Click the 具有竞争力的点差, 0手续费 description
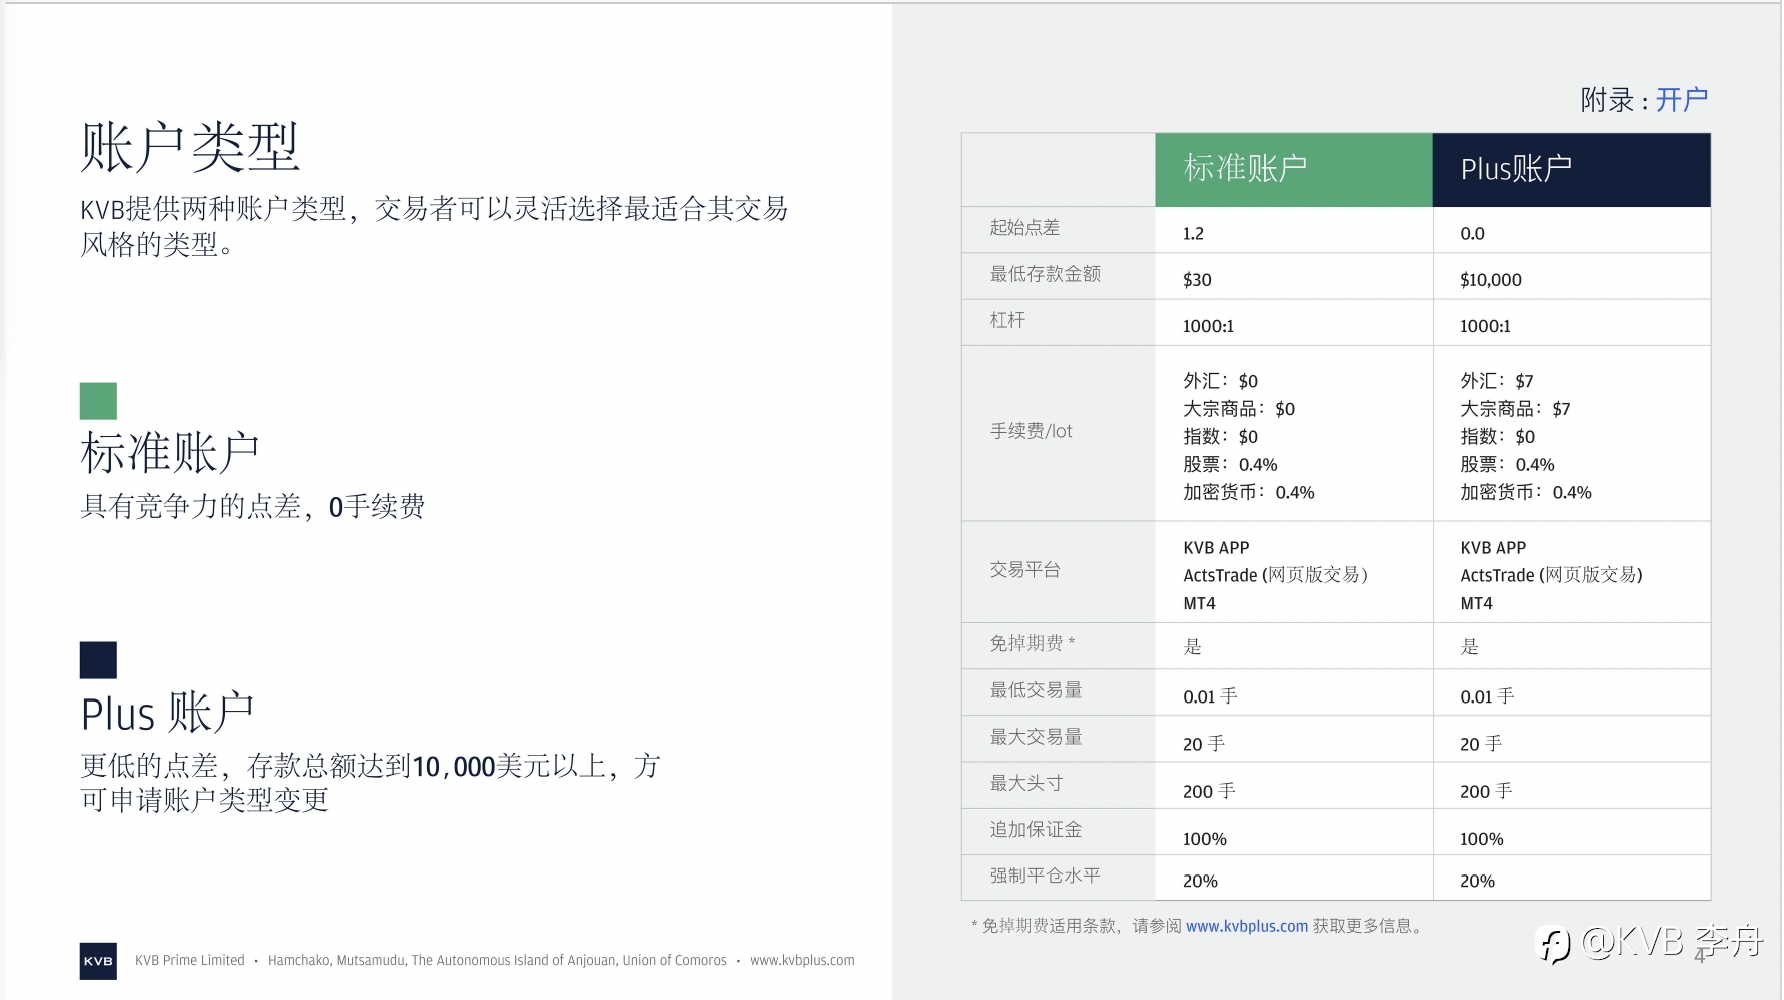The image size is (1784, 1000). click(x=252, y=507)
